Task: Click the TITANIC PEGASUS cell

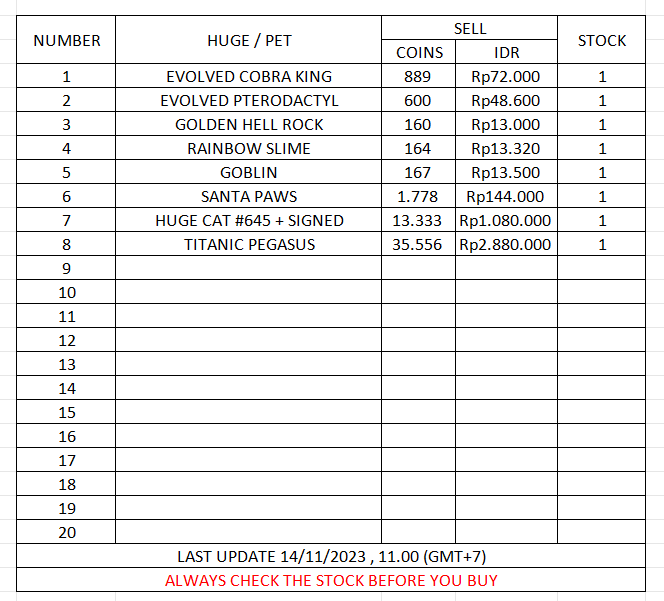Action: (249, 244)
